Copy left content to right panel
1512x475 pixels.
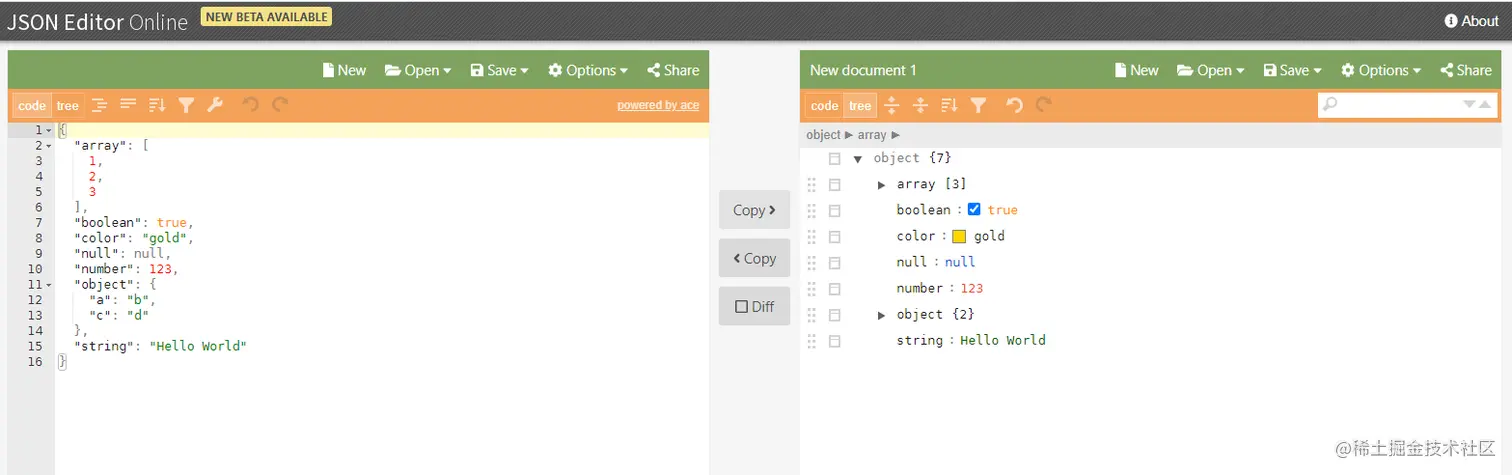pos(755,210)
